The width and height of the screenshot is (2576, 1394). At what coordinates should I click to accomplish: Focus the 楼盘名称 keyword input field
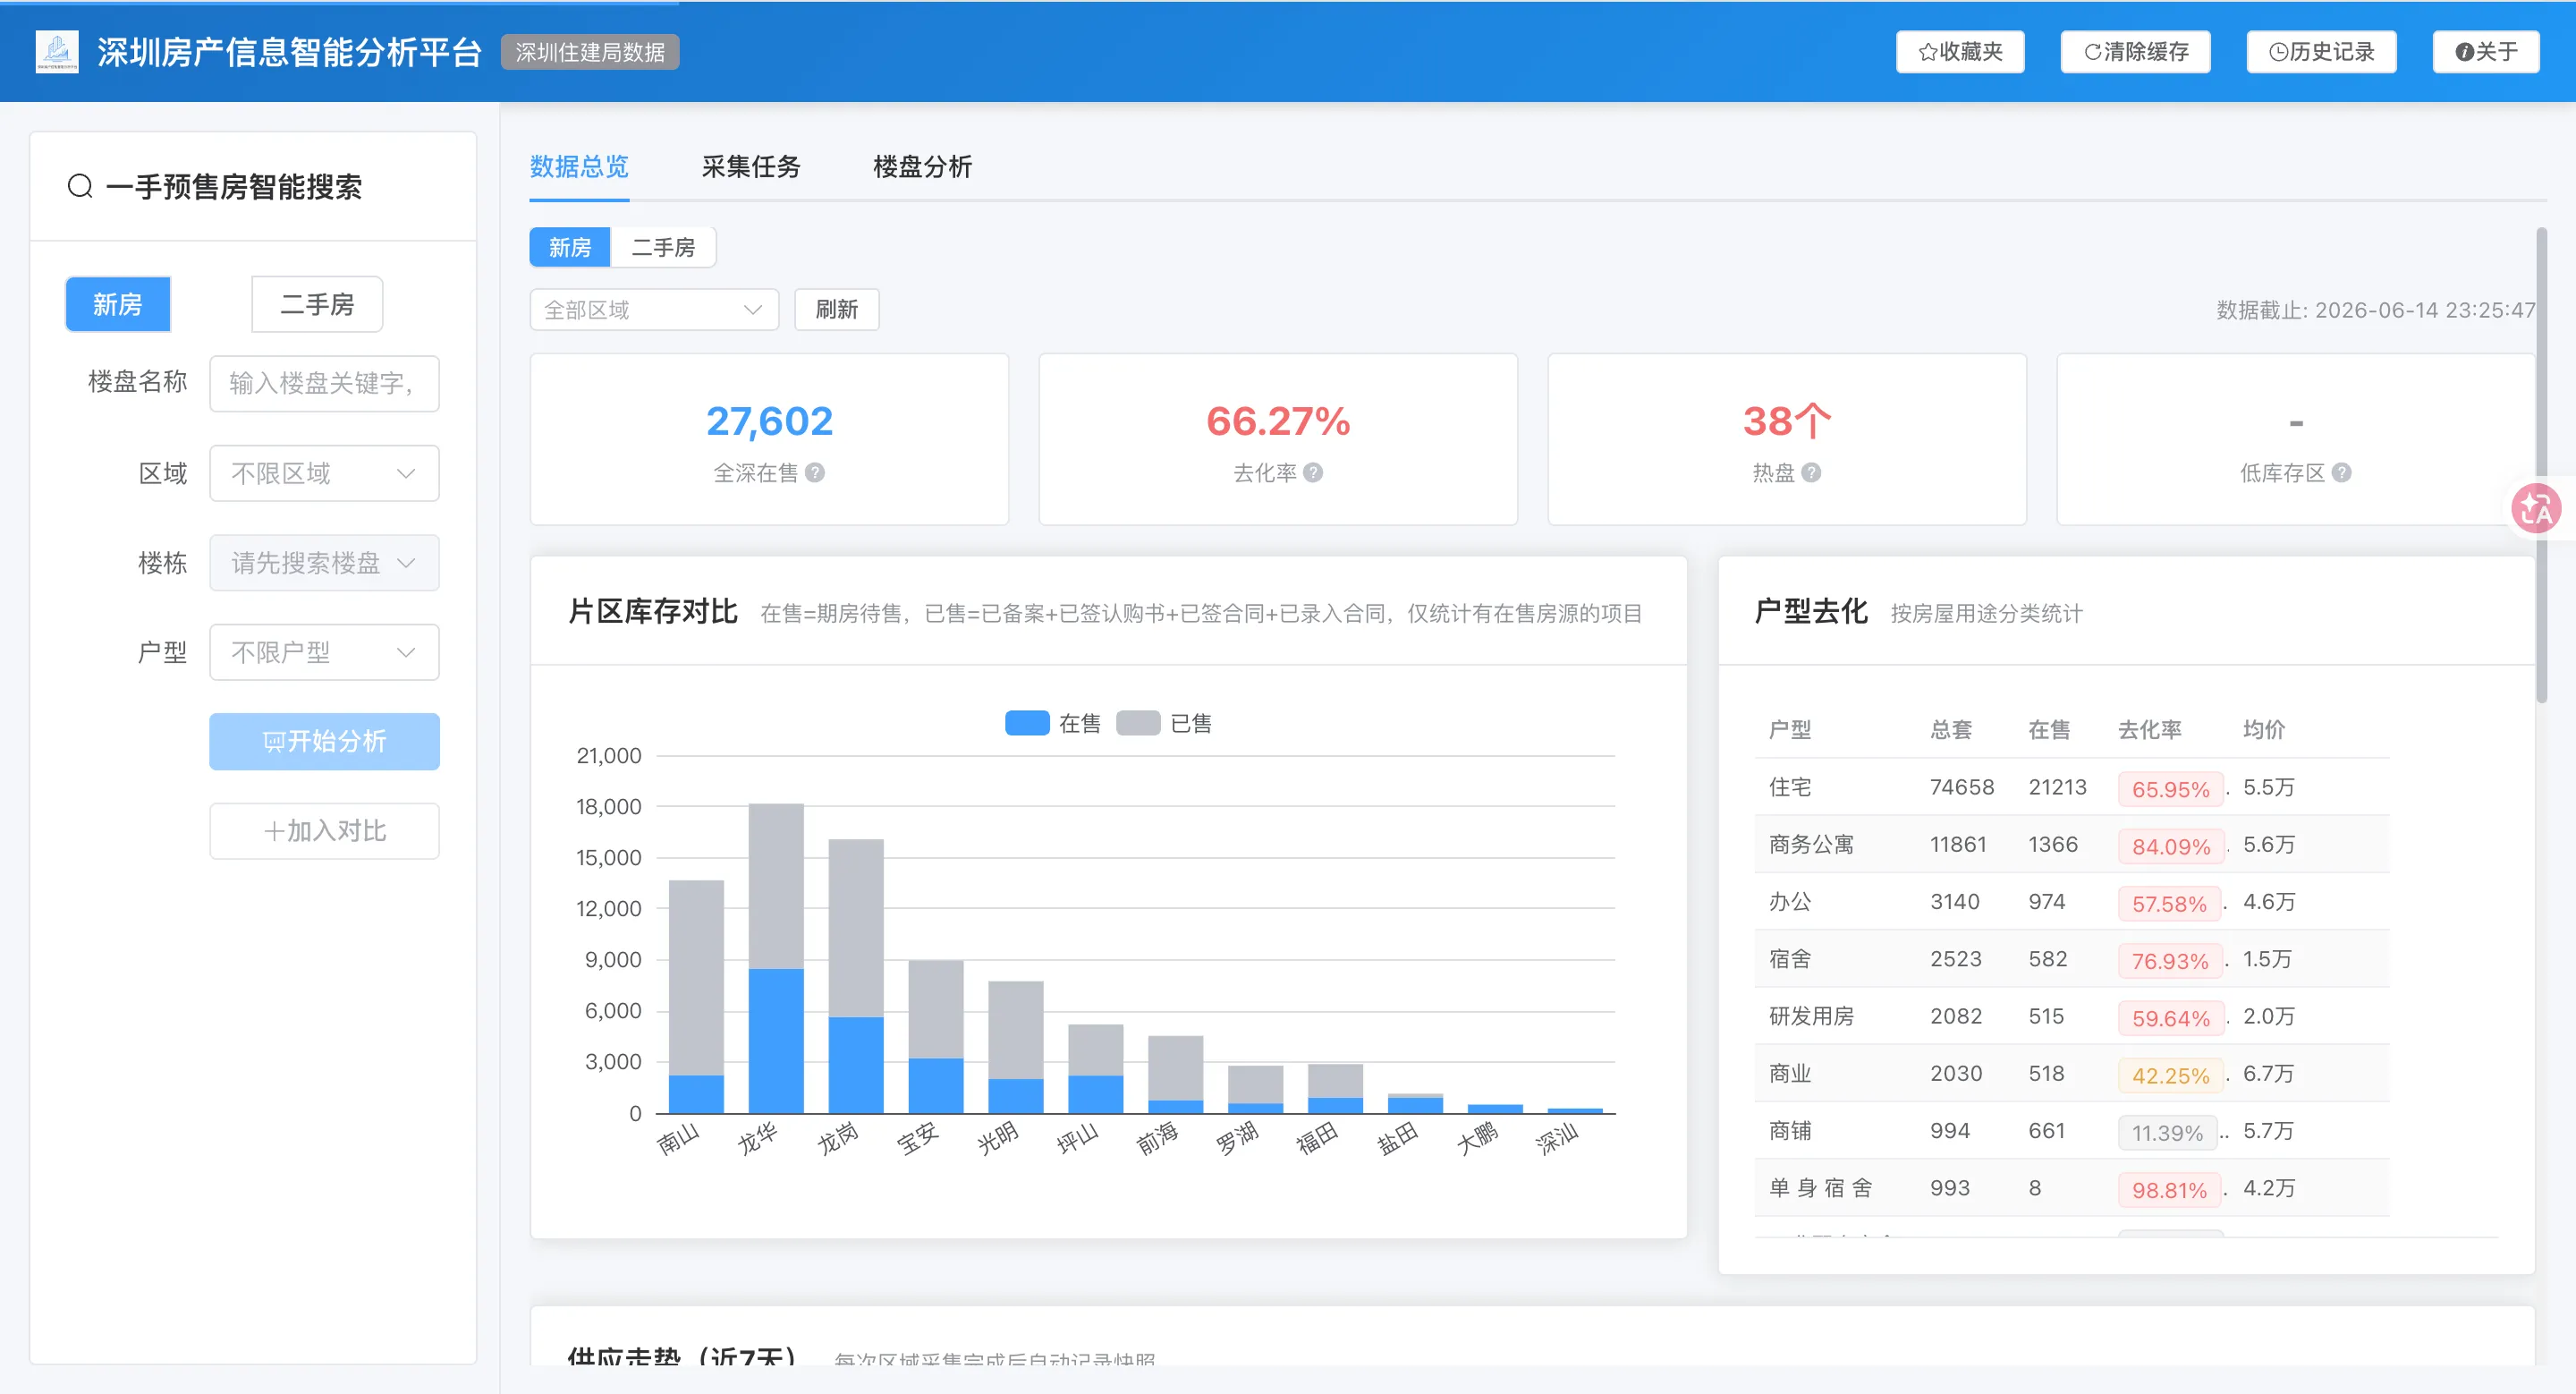tap(324, 383)
